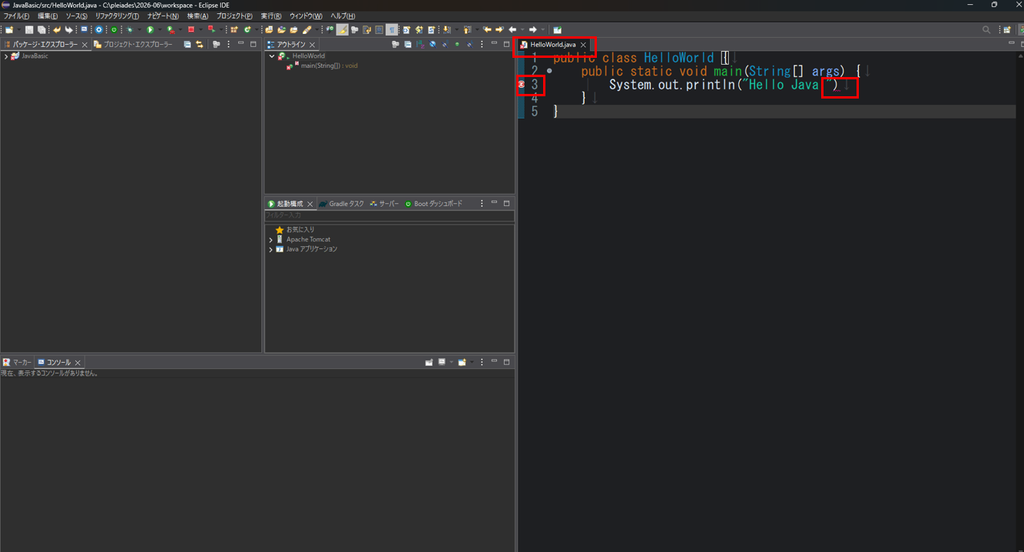
Task: Open the Refactoring menu
Action: 117,16
